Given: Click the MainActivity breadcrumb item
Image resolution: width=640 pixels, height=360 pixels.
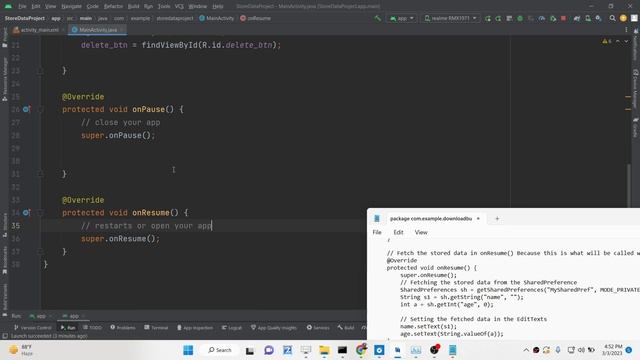Looking at the screenshot, I should click(x=217, y=18).
